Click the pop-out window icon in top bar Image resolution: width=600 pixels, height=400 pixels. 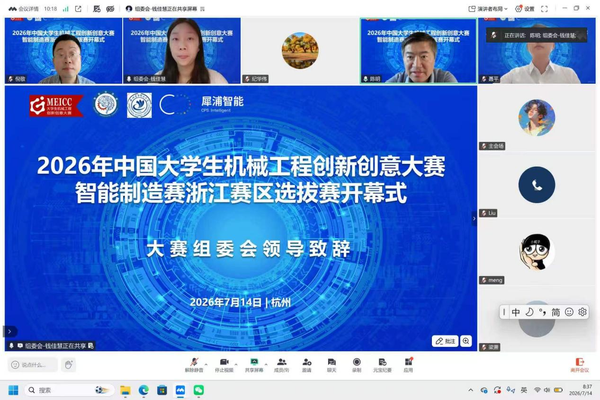coord(78,9)
